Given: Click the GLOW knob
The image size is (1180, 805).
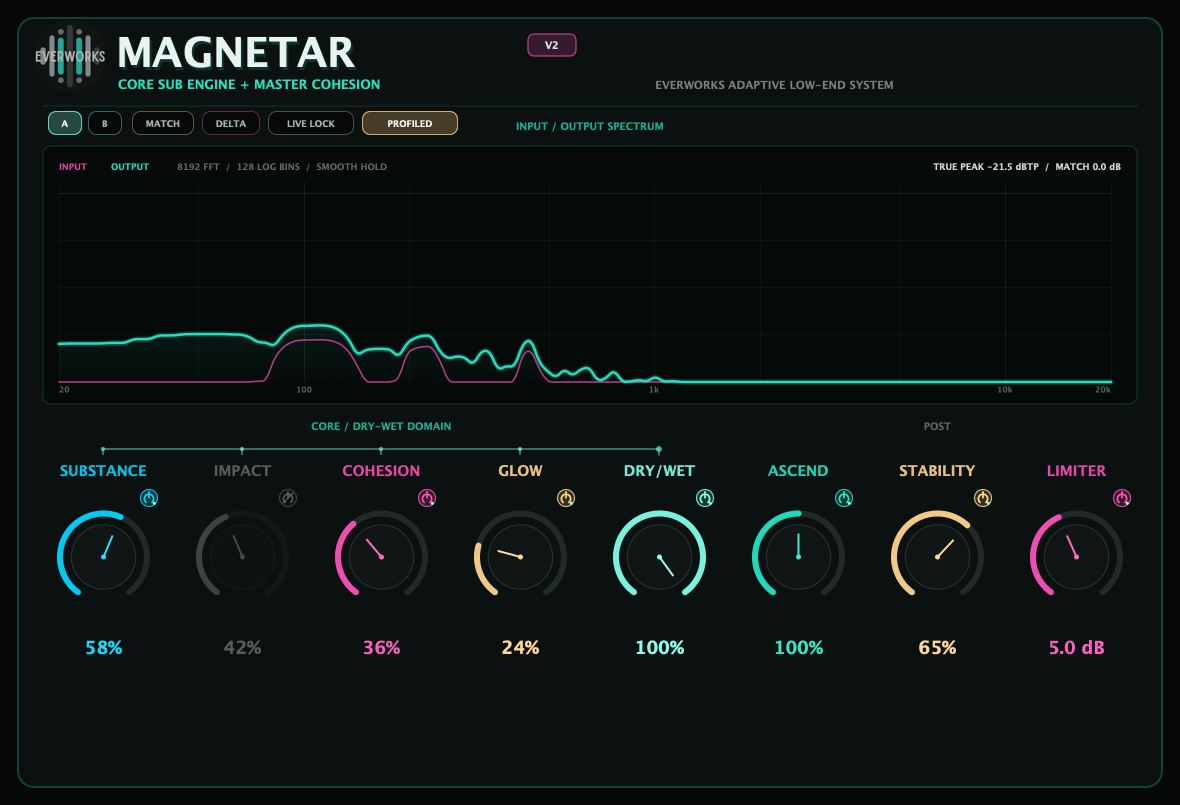Looking at the screenshot, I should (x=521, y=557).
